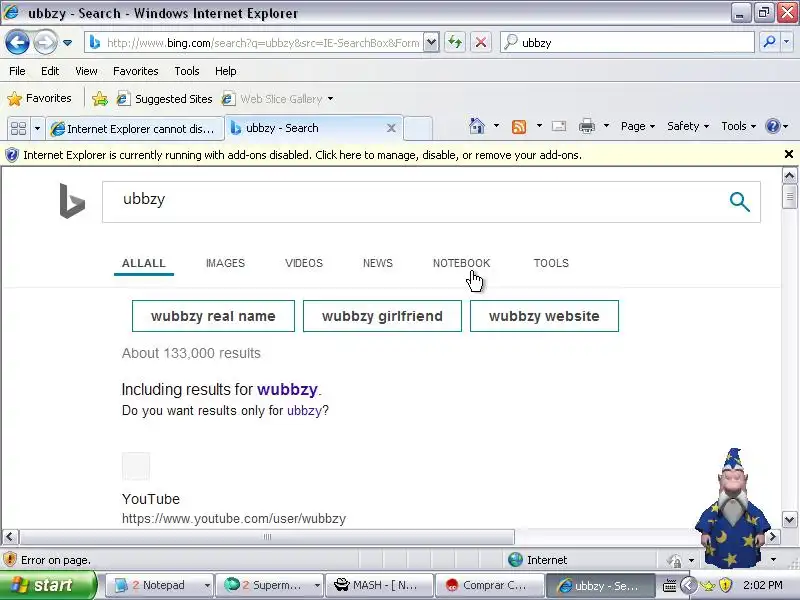Close the ubbzy - Search tab

pos(391,128)
